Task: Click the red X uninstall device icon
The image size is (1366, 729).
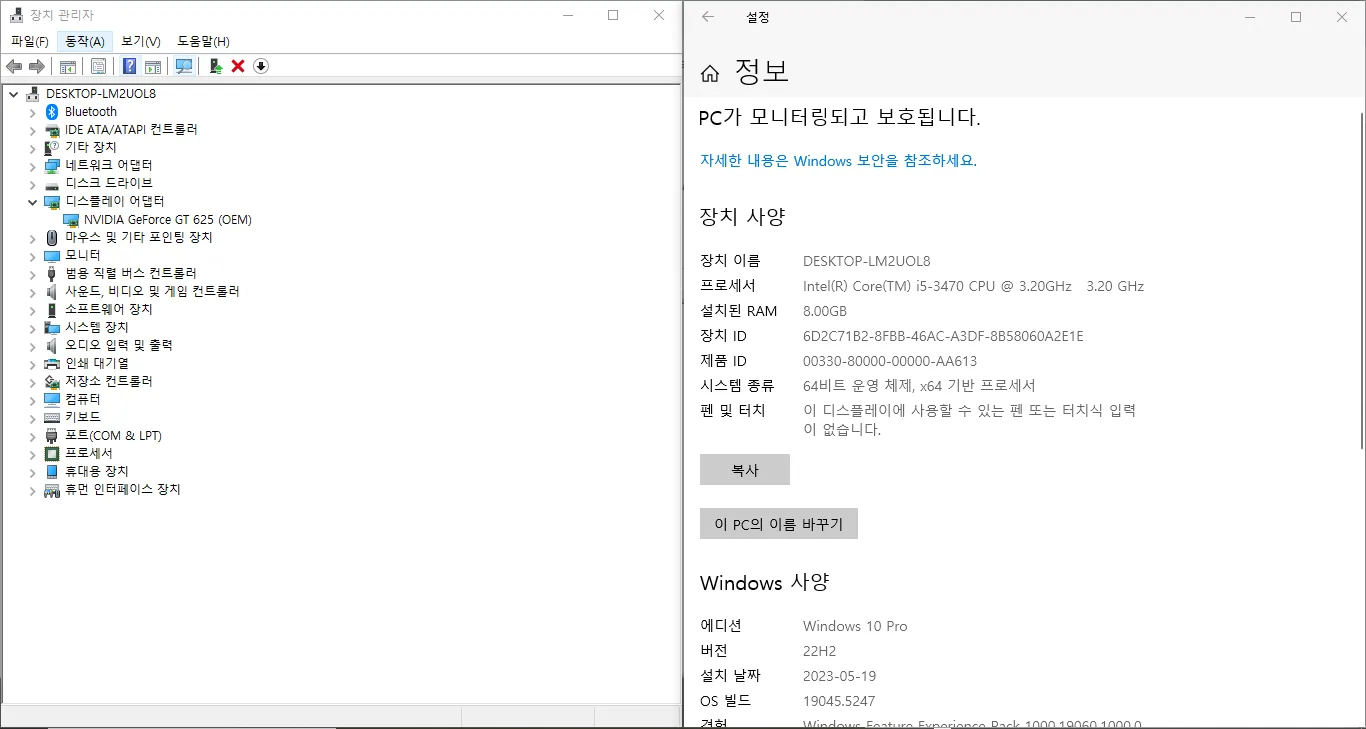Action: tap(238, 66)
